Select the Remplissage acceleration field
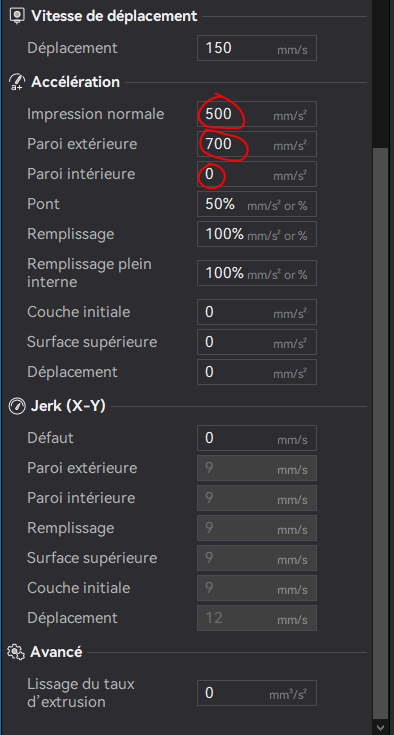The height and width of the screenshot is (735, 394). click(x=257, y=234)
